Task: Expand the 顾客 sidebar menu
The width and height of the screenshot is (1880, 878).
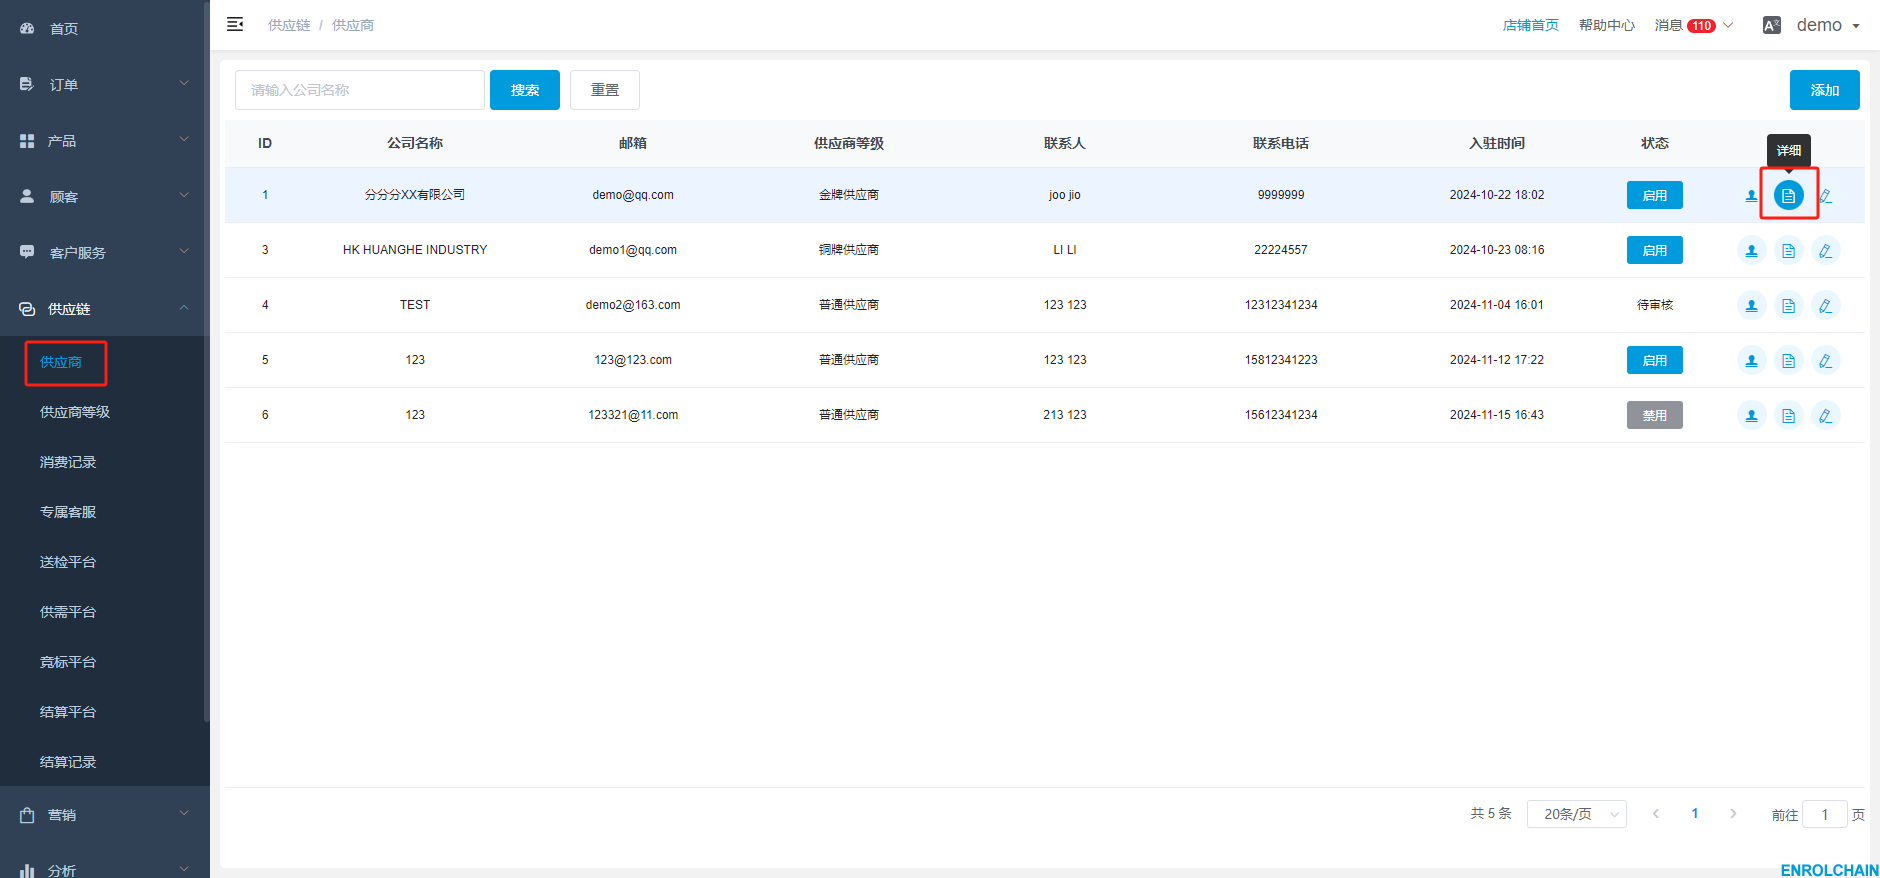Action: [105, 196]
